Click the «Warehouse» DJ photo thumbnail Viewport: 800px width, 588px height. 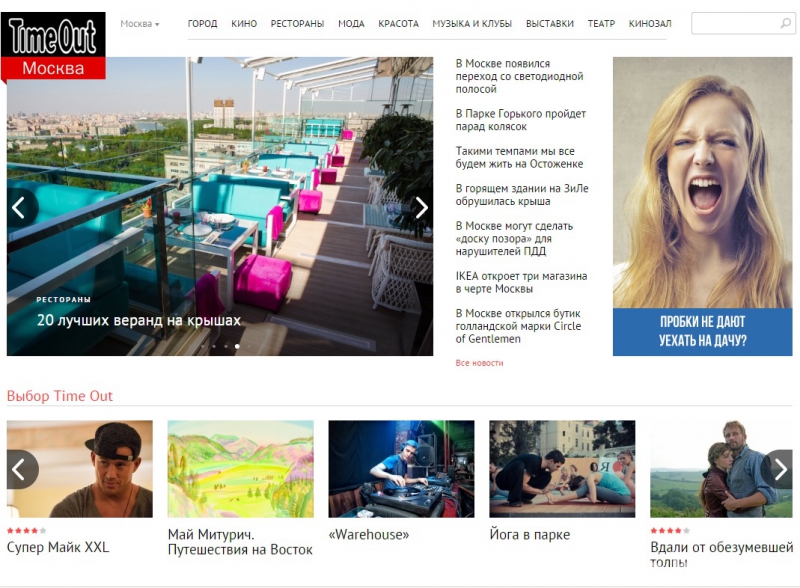[x=402, y=469]
